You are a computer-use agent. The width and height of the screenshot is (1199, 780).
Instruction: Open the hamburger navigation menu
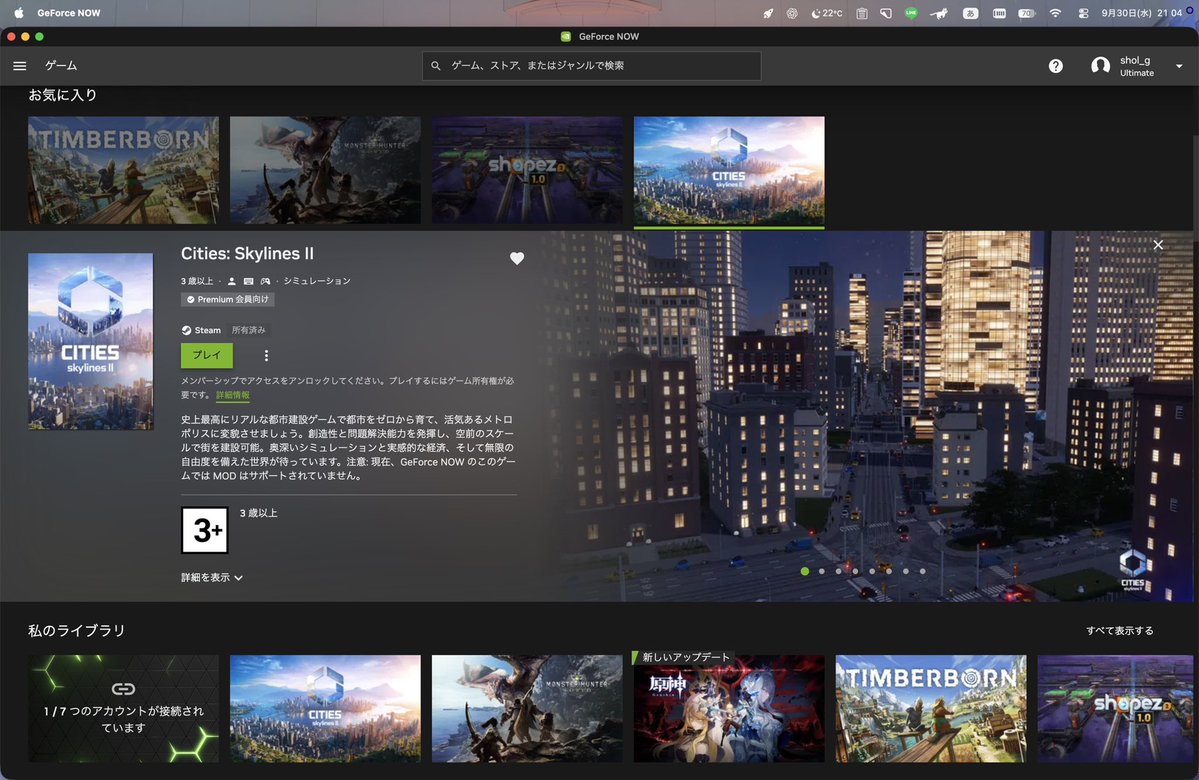[x=20, y=66]
